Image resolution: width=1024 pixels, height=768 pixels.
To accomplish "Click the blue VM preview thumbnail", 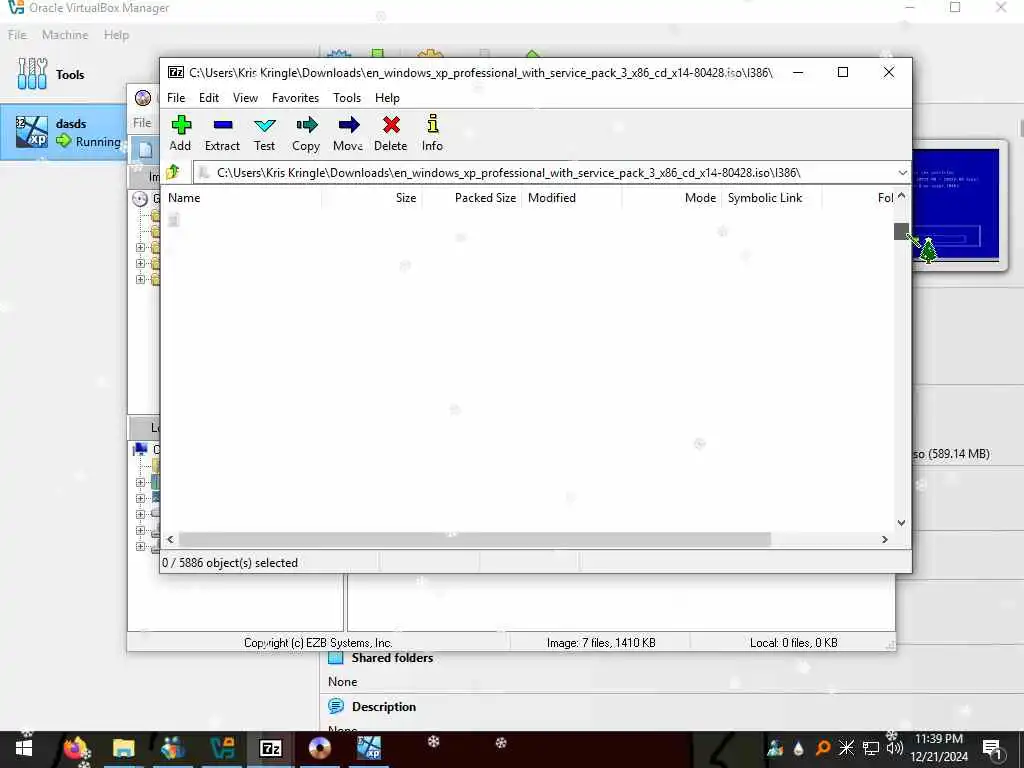I will point(955,204).
